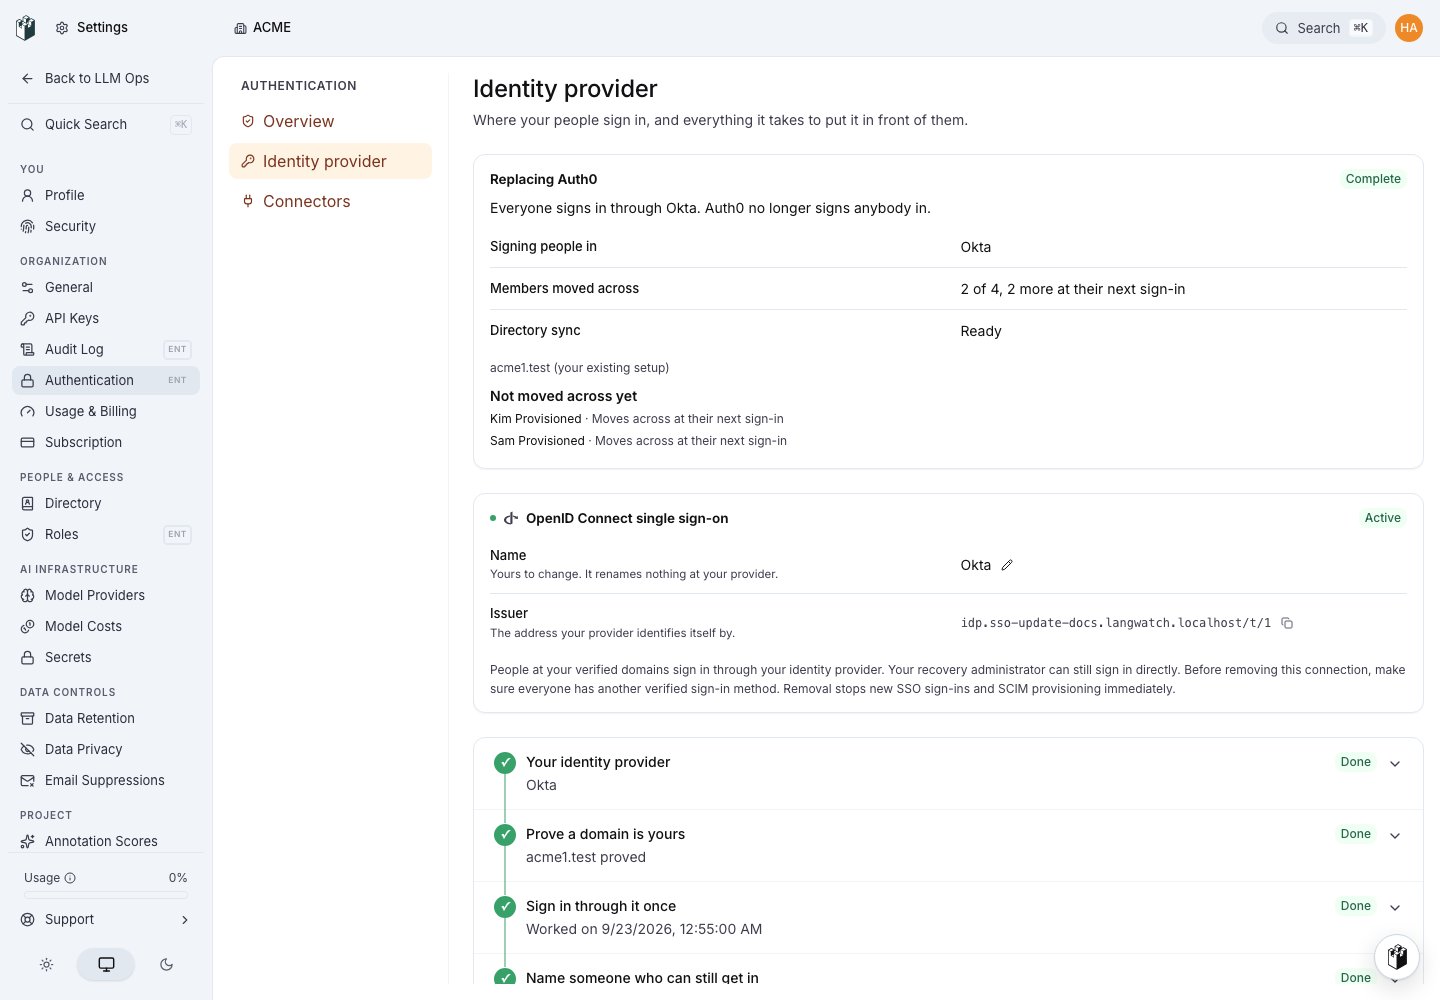This screenshot has height=1000, width=1440.
Task: Switch to dark theme moon icon
Action: 166,965
